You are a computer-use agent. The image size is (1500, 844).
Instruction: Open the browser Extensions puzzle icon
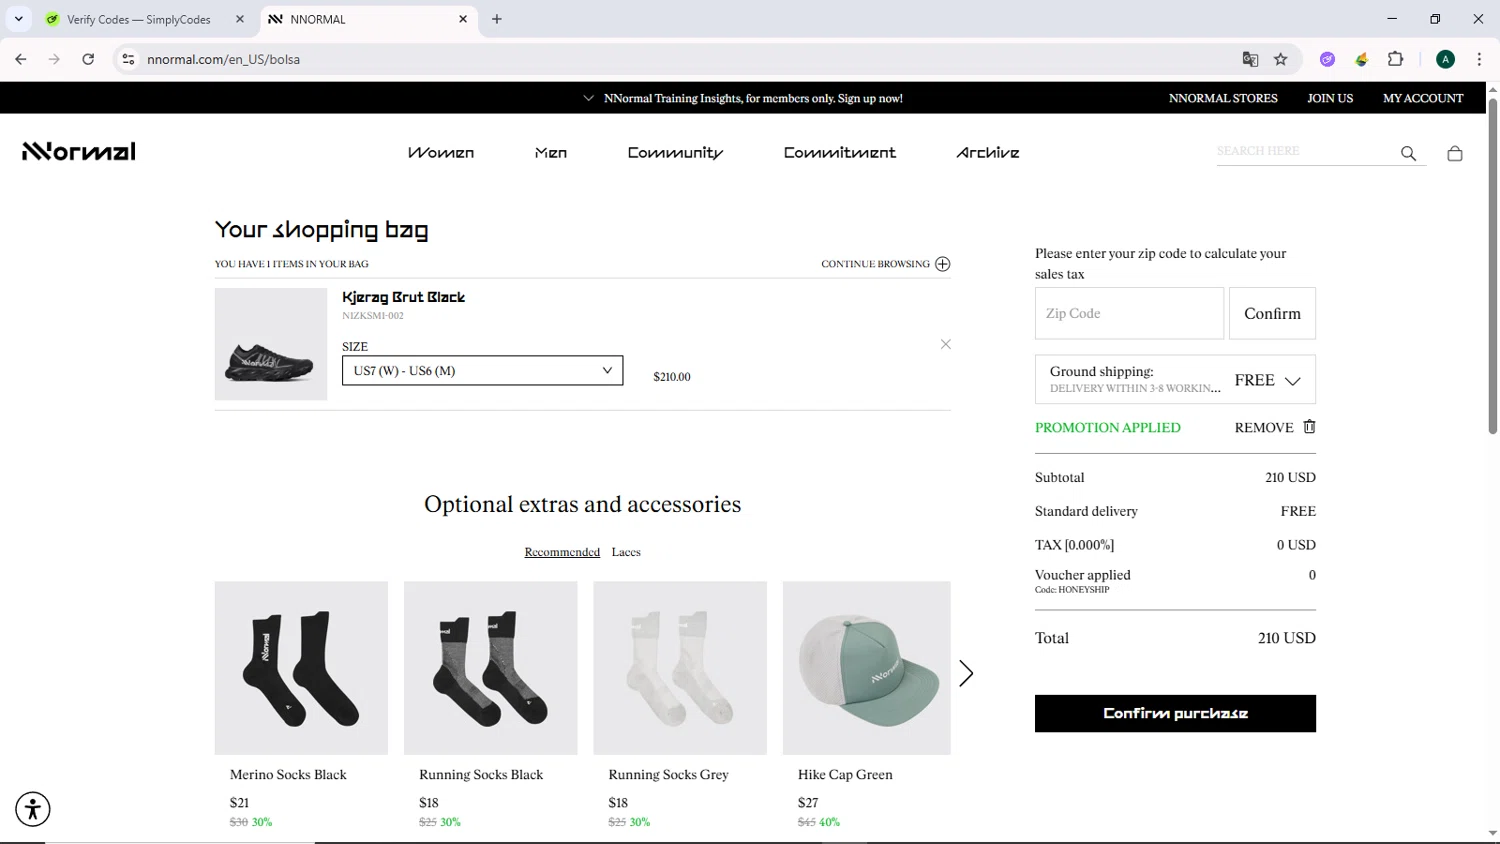pos(1395,59)
